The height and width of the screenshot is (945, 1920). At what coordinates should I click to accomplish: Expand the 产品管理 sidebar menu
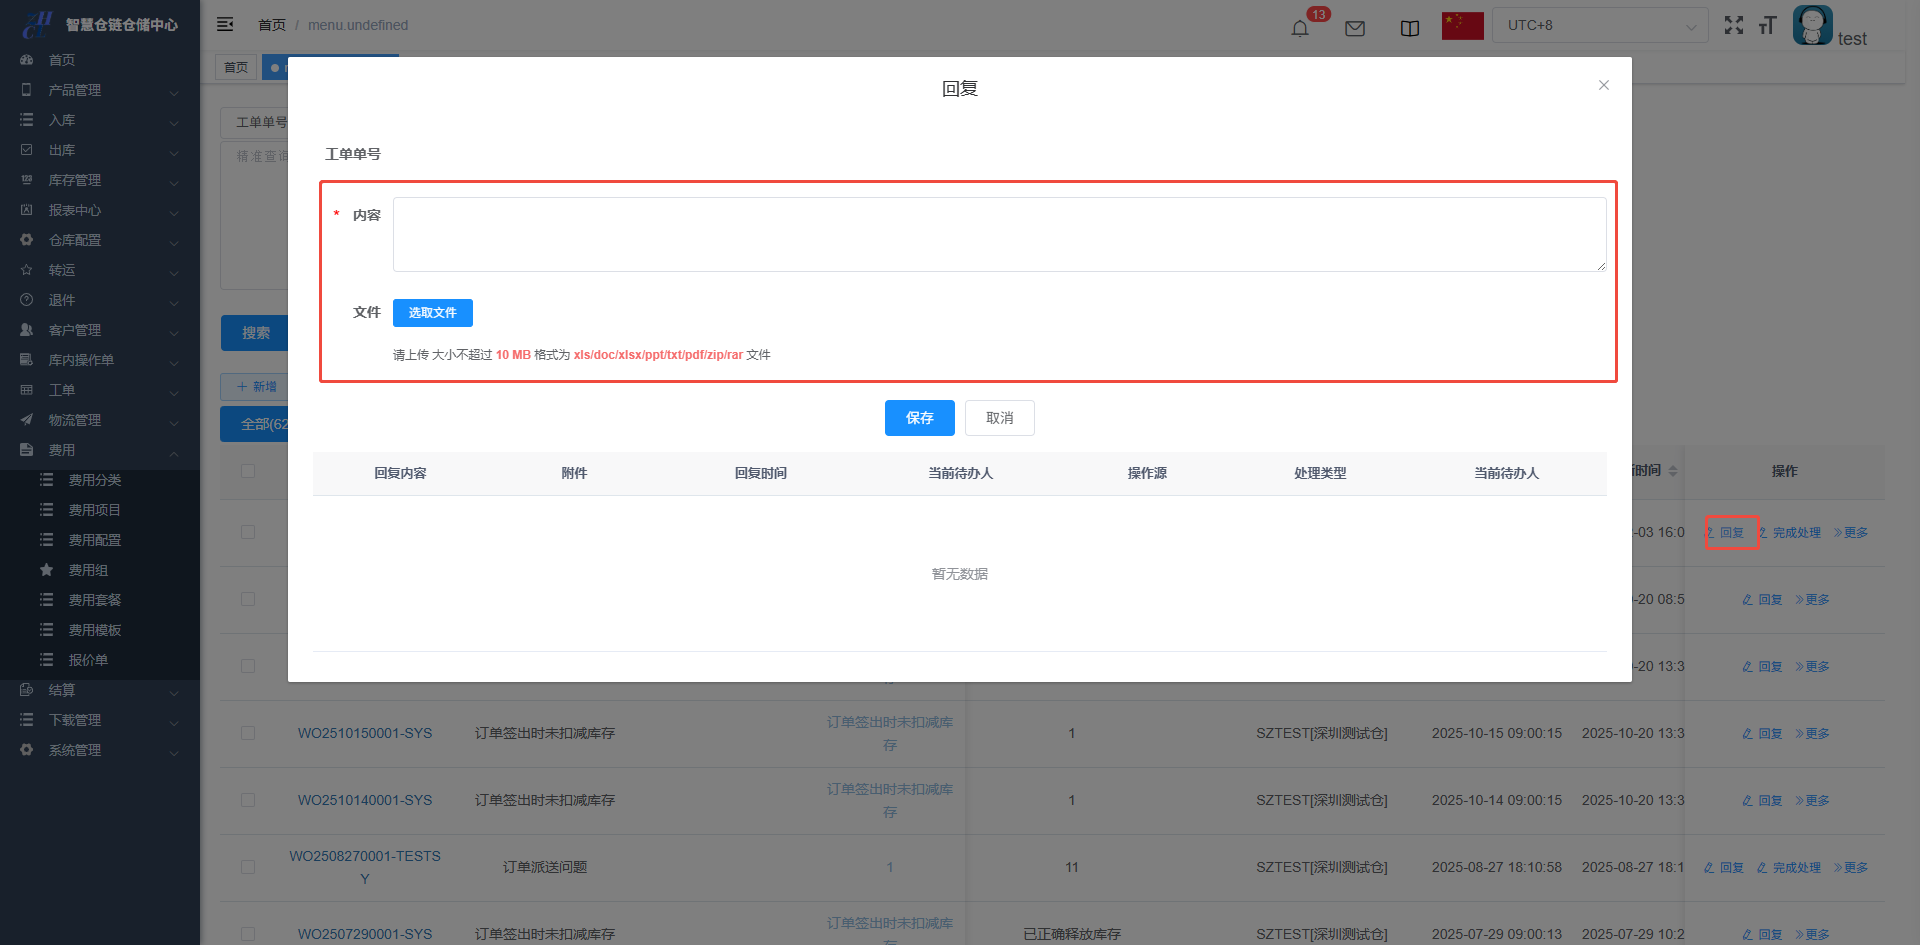point(100,90)
